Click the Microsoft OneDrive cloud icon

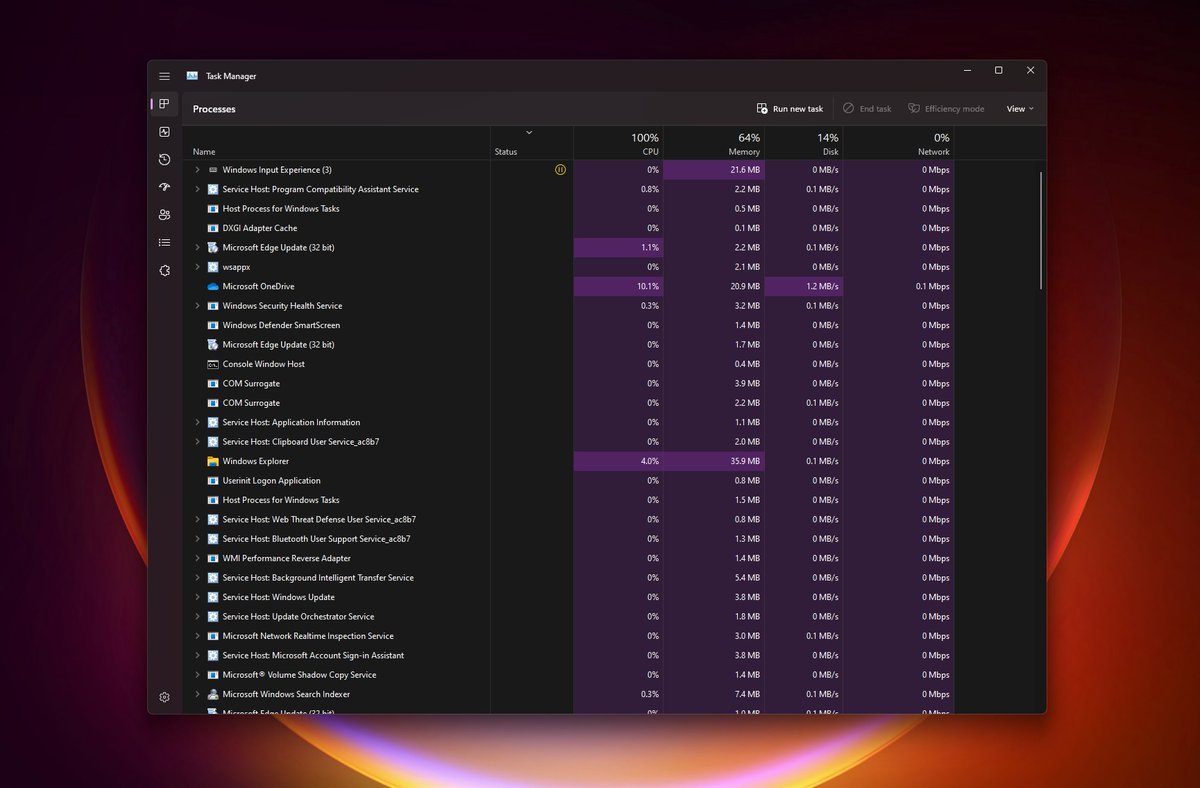tap(213, 286)
